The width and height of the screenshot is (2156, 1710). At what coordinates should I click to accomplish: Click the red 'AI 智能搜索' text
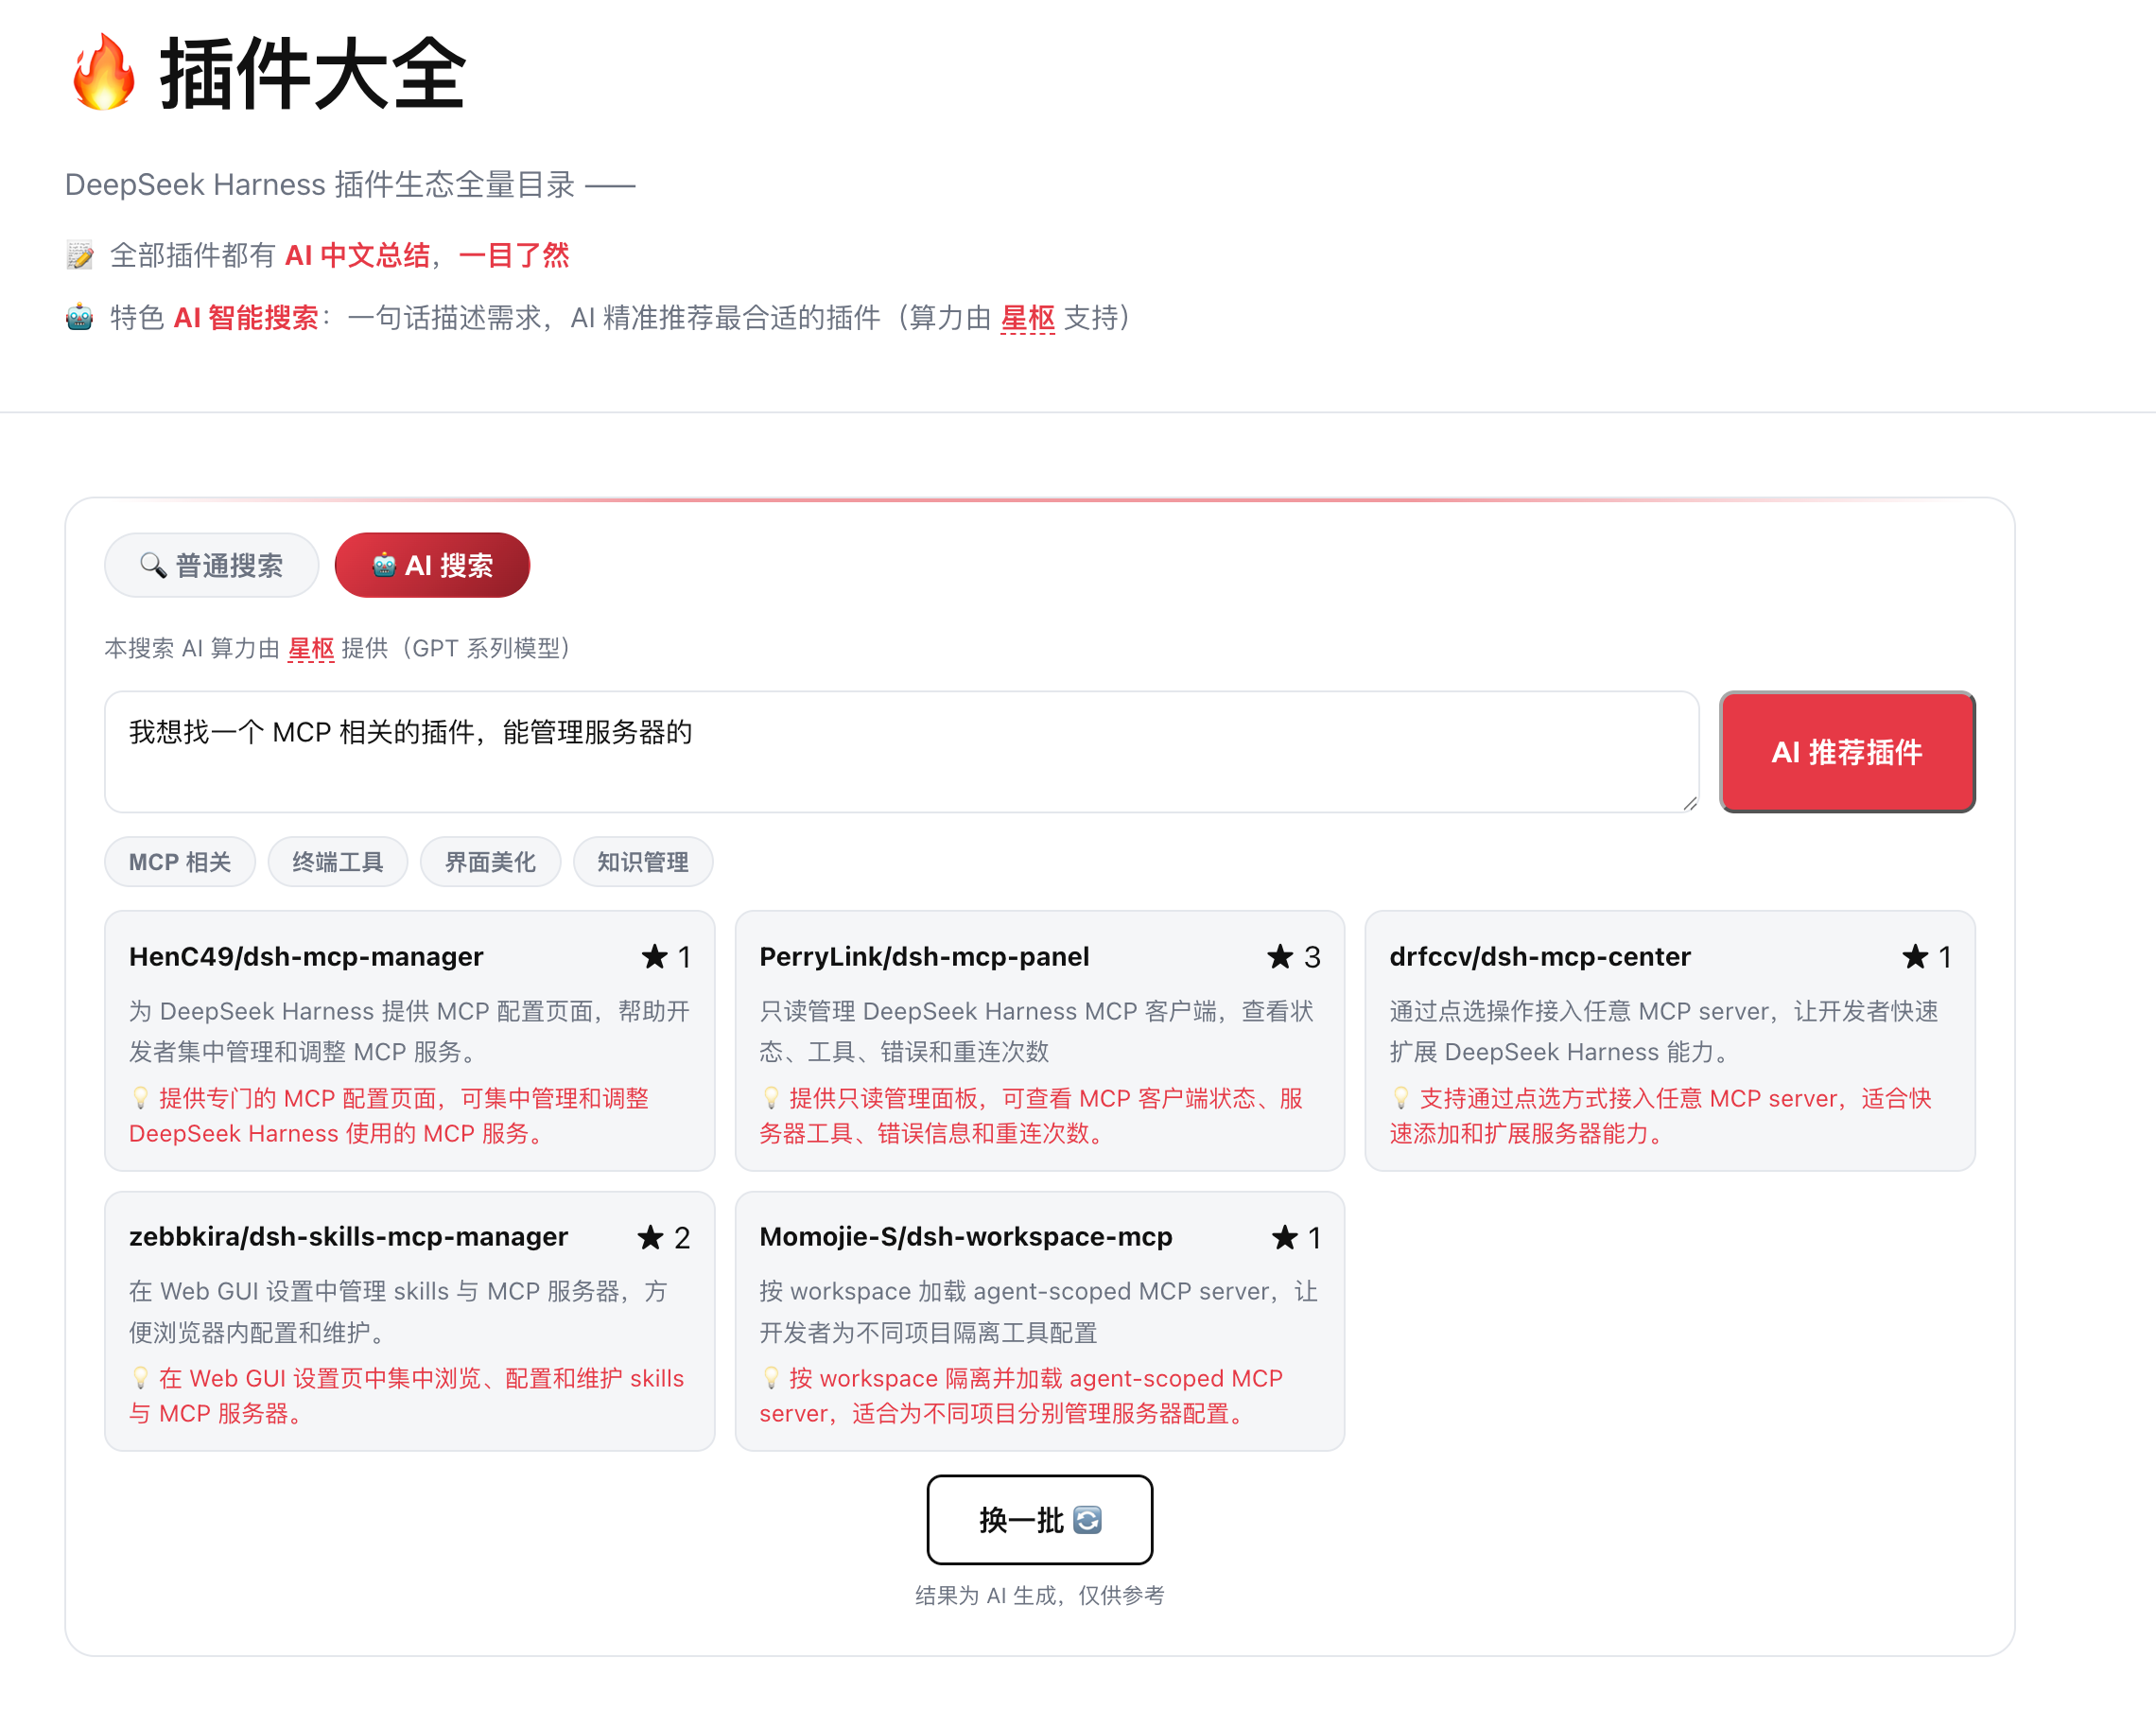tap(246, 318)
